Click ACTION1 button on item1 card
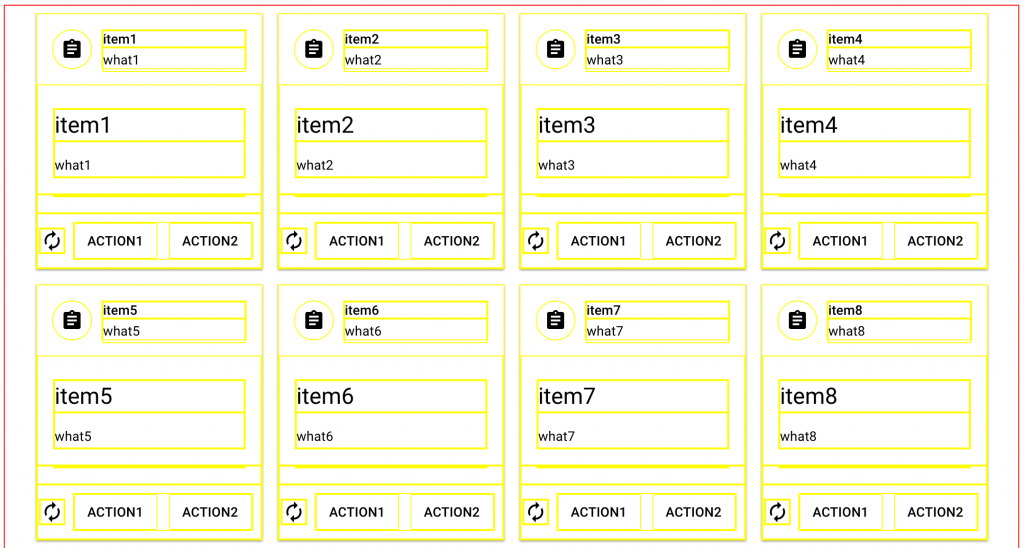This screenshot has width=1024, height=548. point(115,241)
